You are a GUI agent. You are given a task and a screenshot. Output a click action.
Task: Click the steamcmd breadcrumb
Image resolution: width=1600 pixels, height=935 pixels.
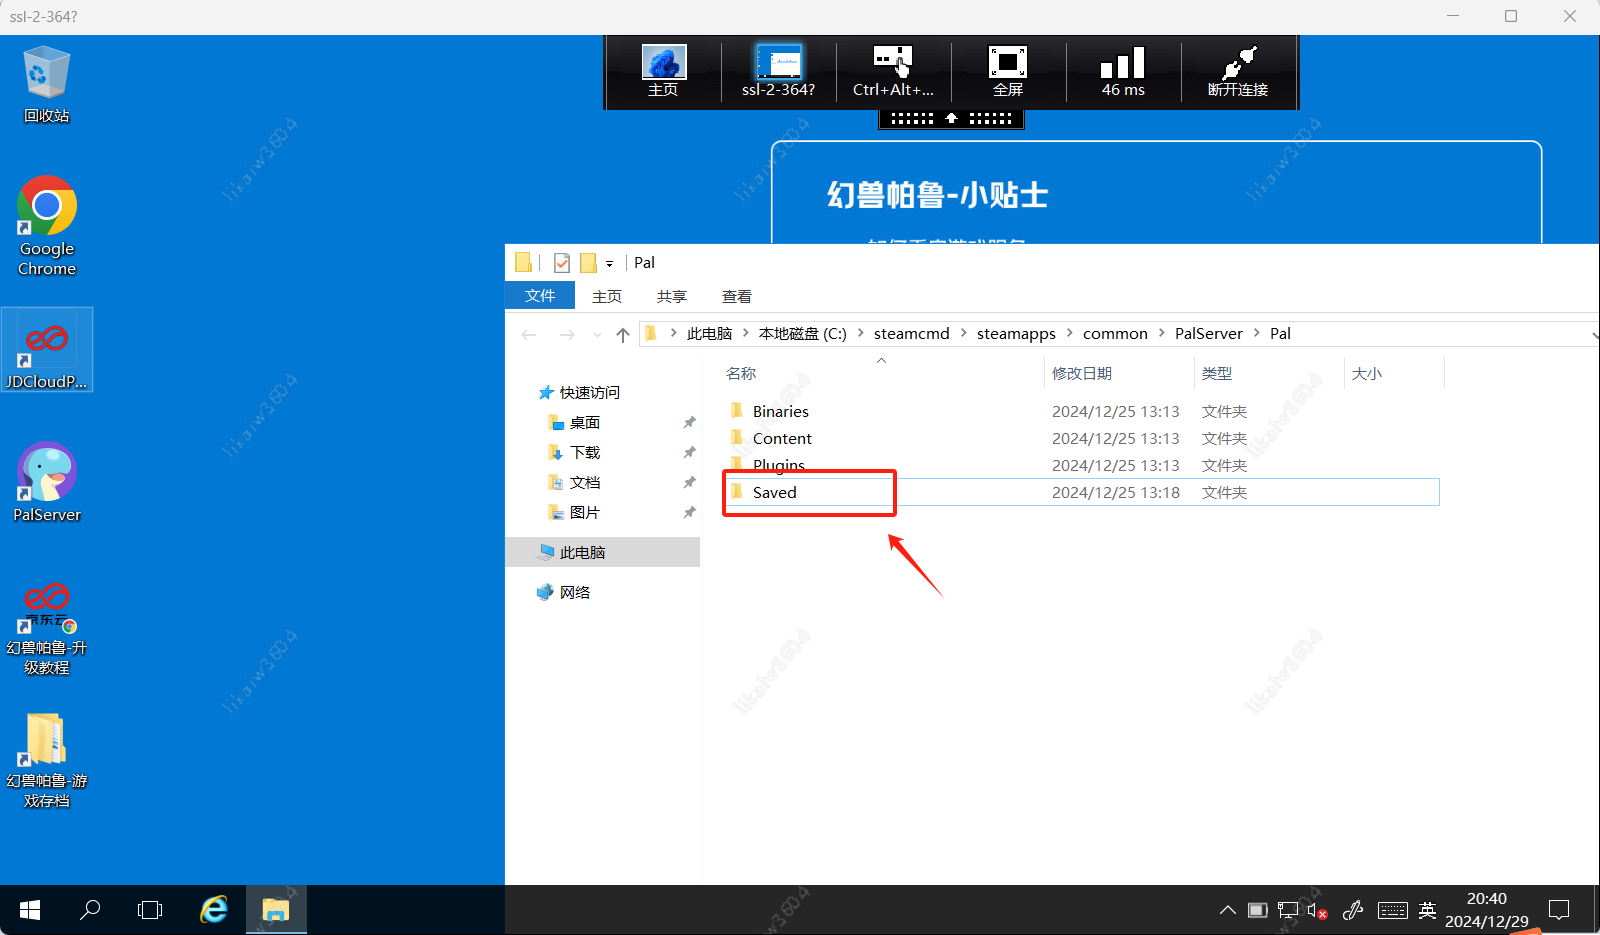pos(912,334)
